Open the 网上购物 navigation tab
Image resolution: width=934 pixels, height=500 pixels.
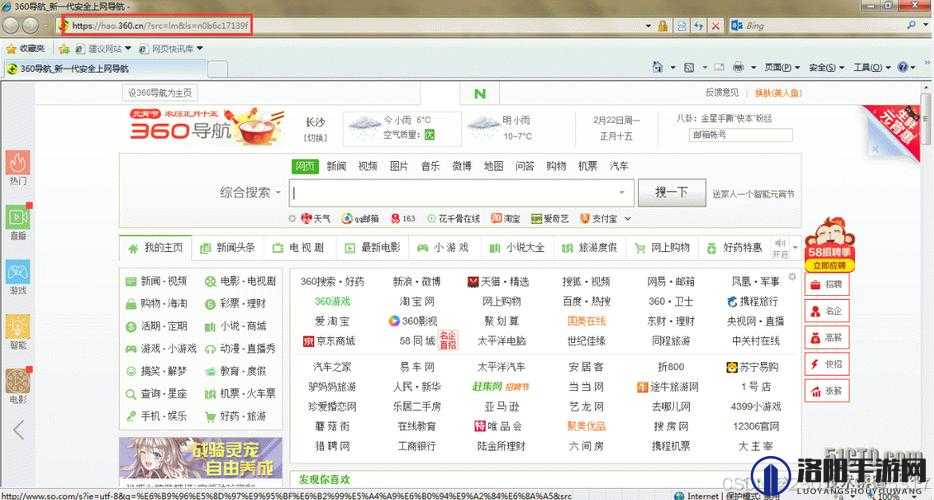pyautogui.click(x=662, y=247)
